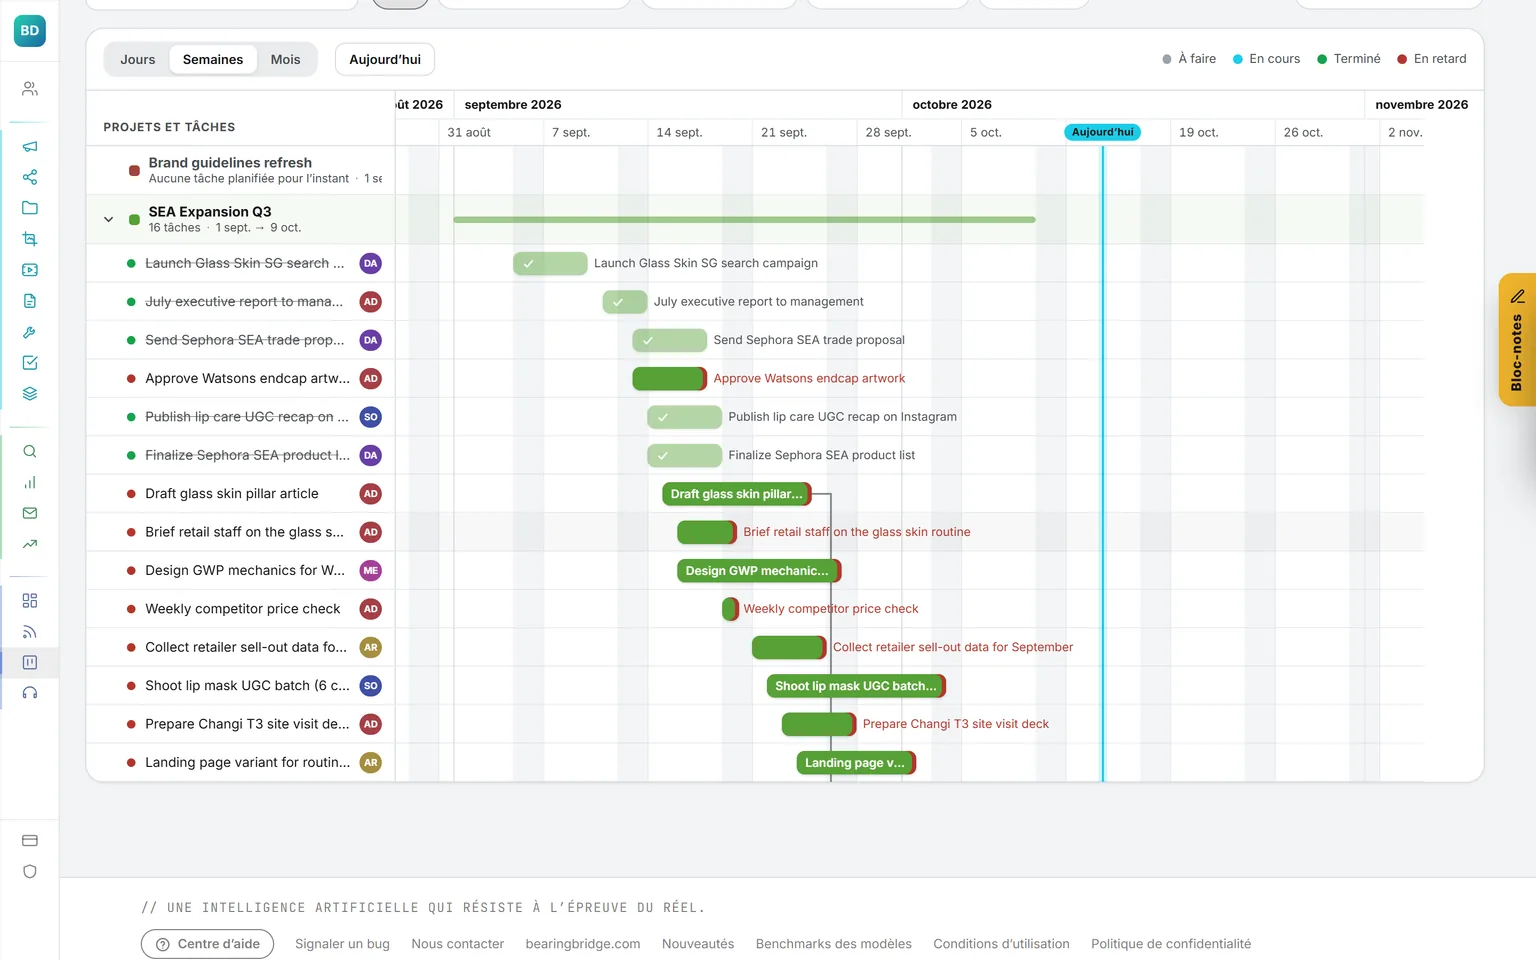Switch to the Mois view
The image size is (1536, 960).
pyautogui.click(x=286, y=59)
